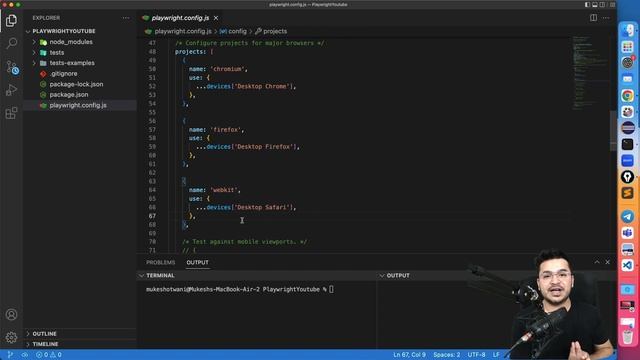This screenshot has height=360, width=640.
Task: Click 'Desktop Firefox' string in code
Action: tap(265, 147)
